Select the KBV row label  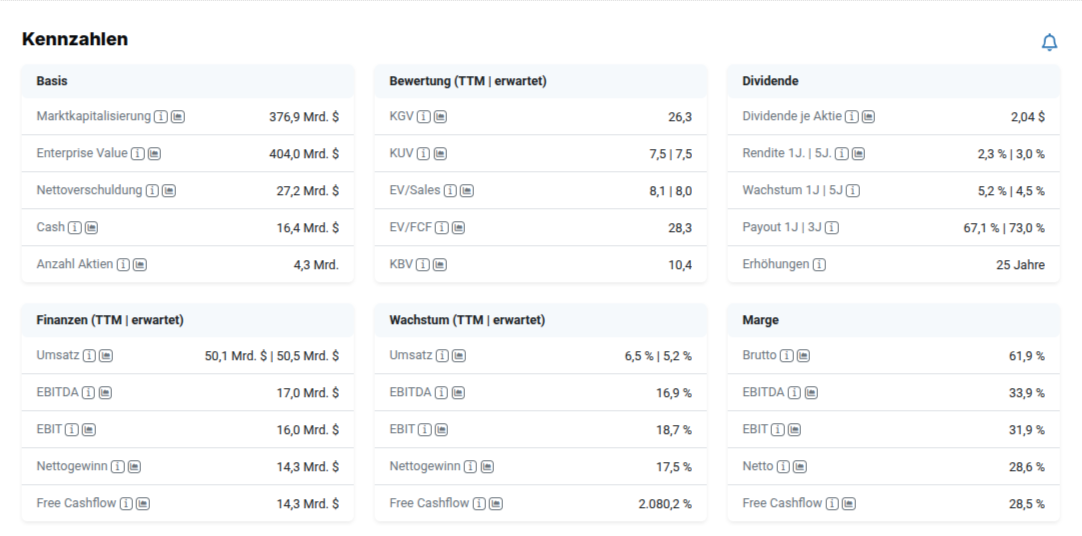click(401, 264)
